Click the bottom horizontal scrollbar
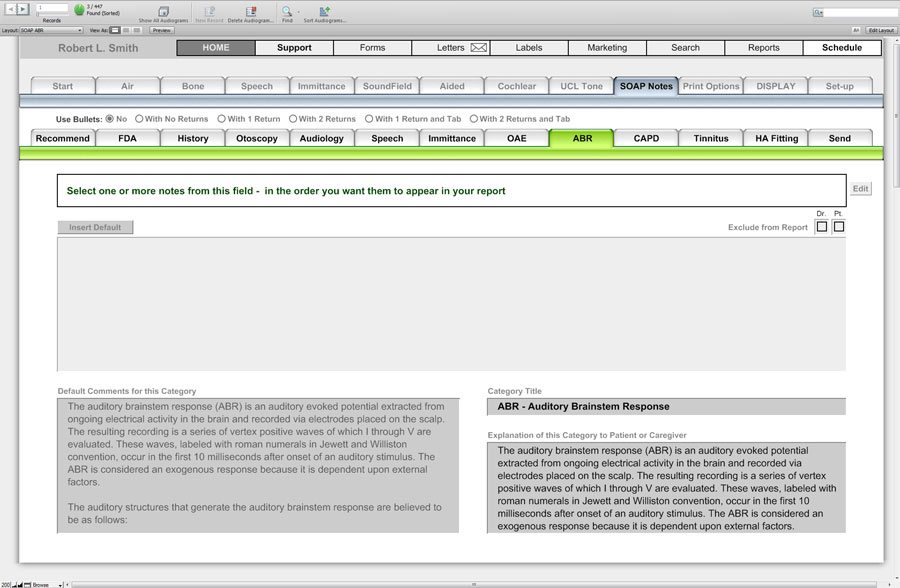Viewport: 900px width, 588px height. coord(474,585)
